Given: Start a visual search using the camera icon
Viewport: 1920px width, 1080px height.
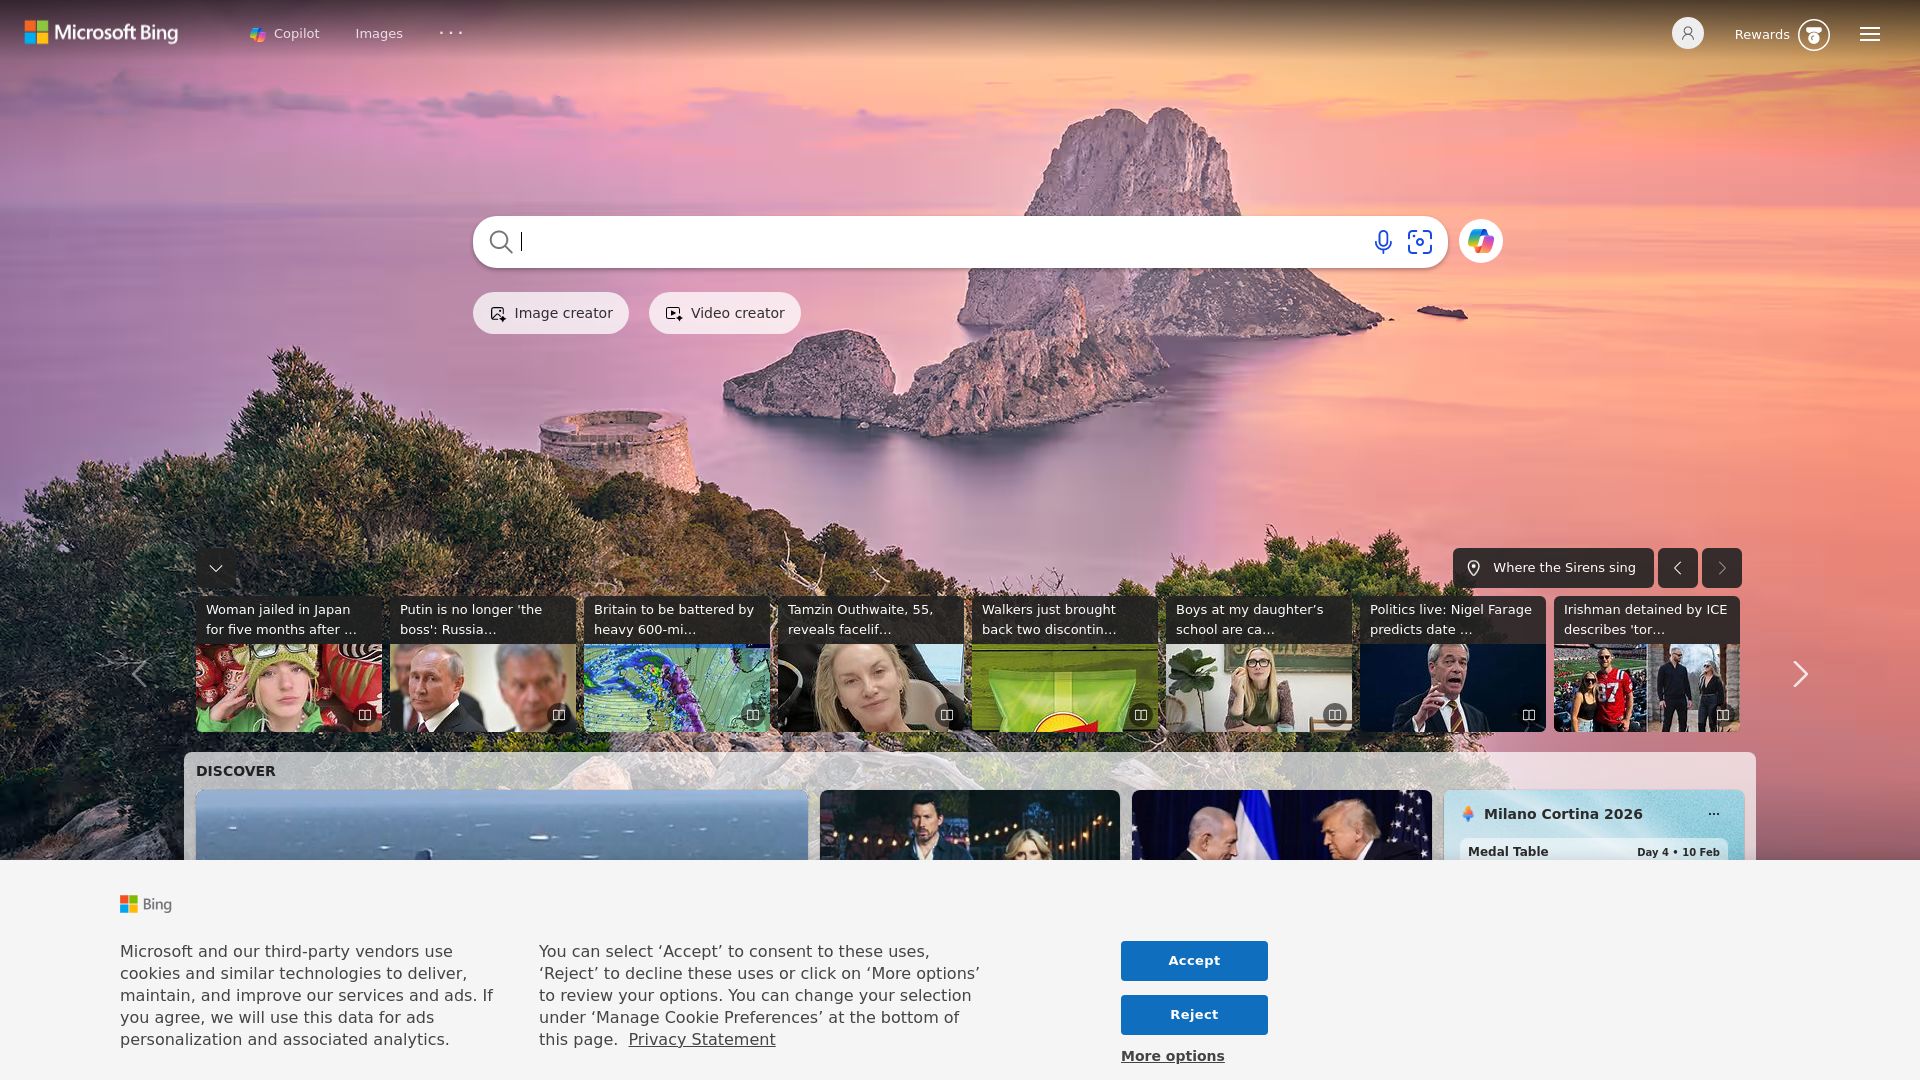Looking at the screenshot, I should click(1420, 241).
